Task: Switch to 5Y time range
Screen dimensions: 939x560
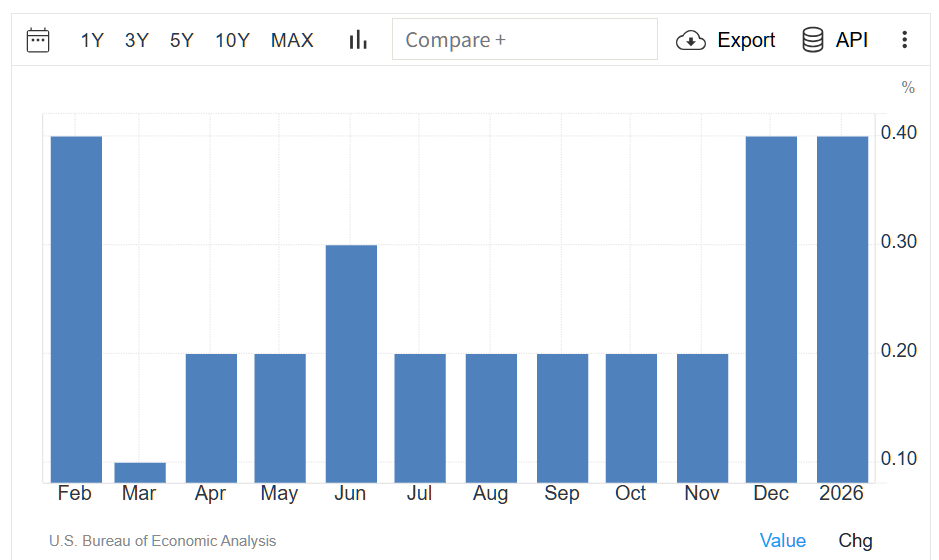Action: coord(182,40)
